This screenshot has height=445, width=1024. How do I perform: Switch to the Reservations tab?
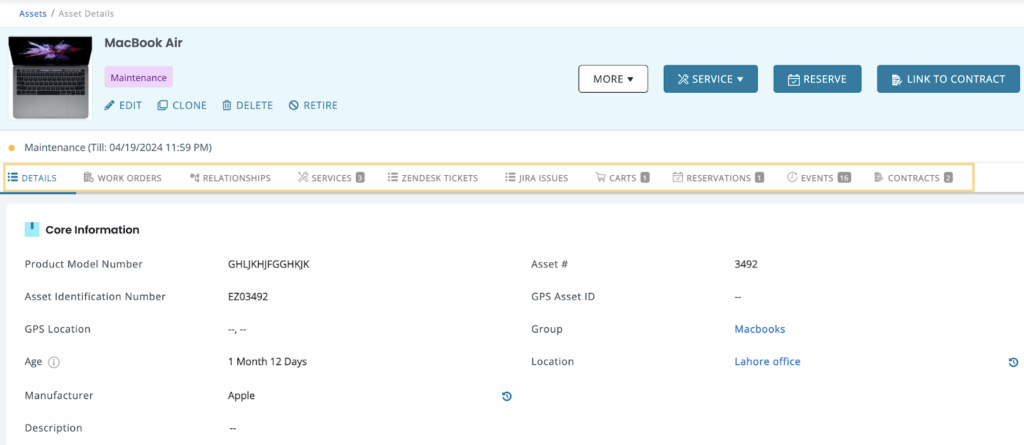tap(718, 178)
